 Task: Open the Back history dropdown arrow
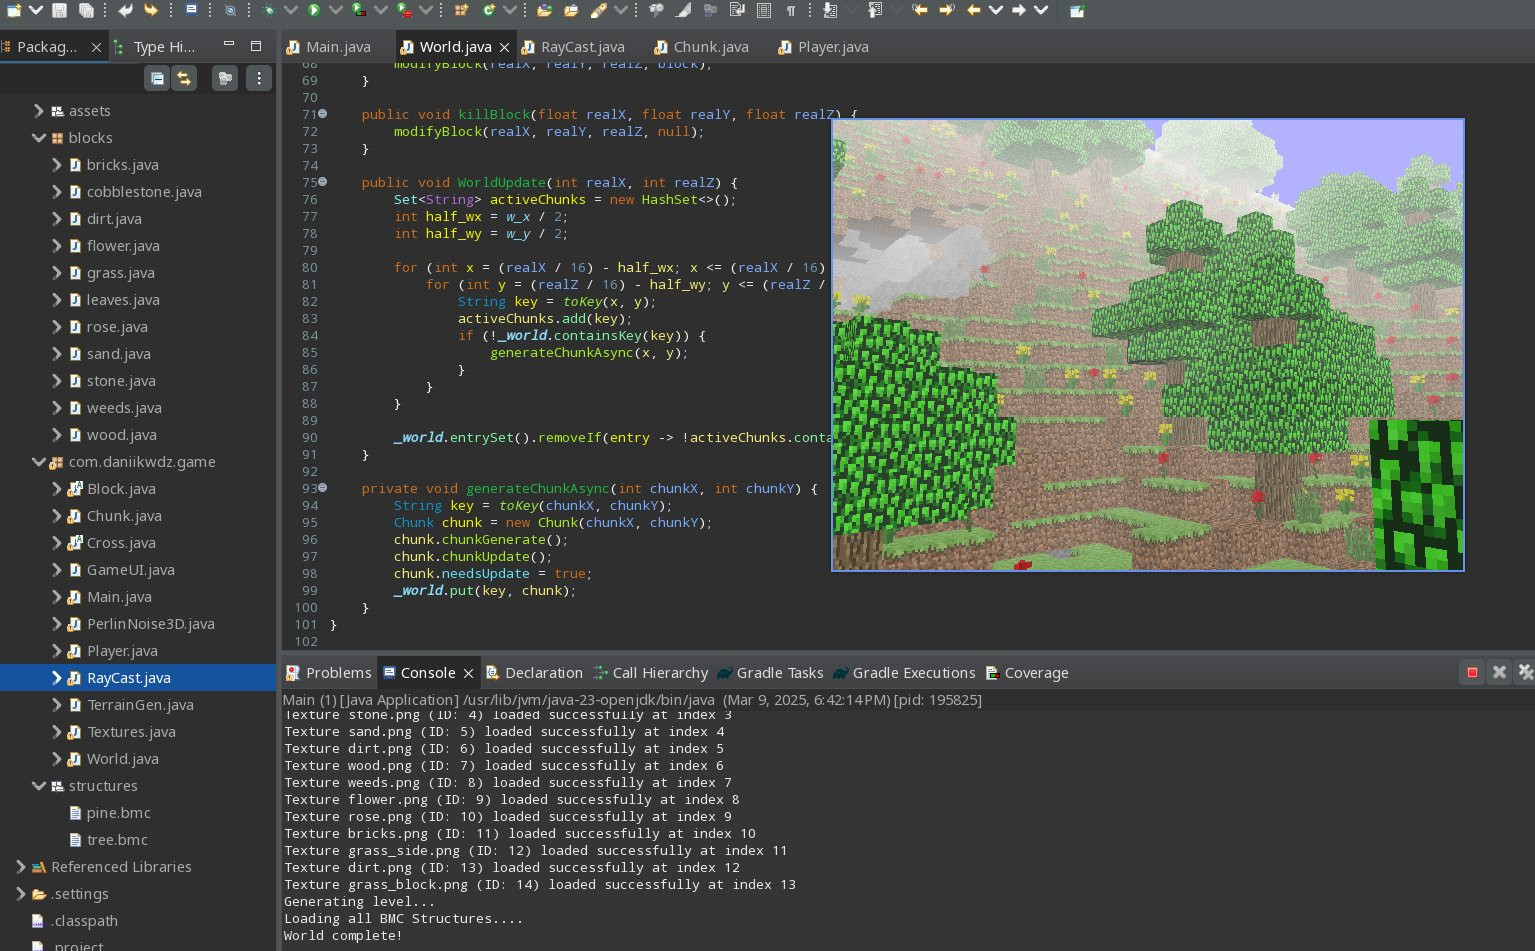click(996, 10)
